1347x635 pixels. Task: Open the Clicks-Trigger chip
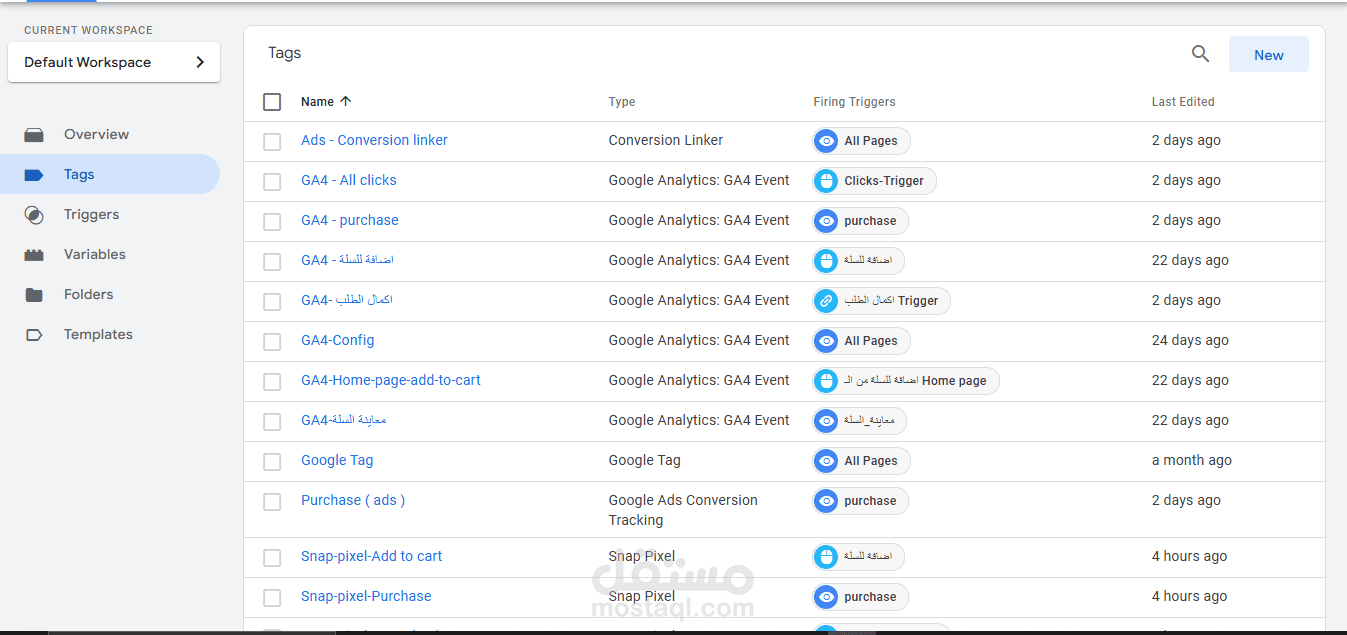(875, 181)
